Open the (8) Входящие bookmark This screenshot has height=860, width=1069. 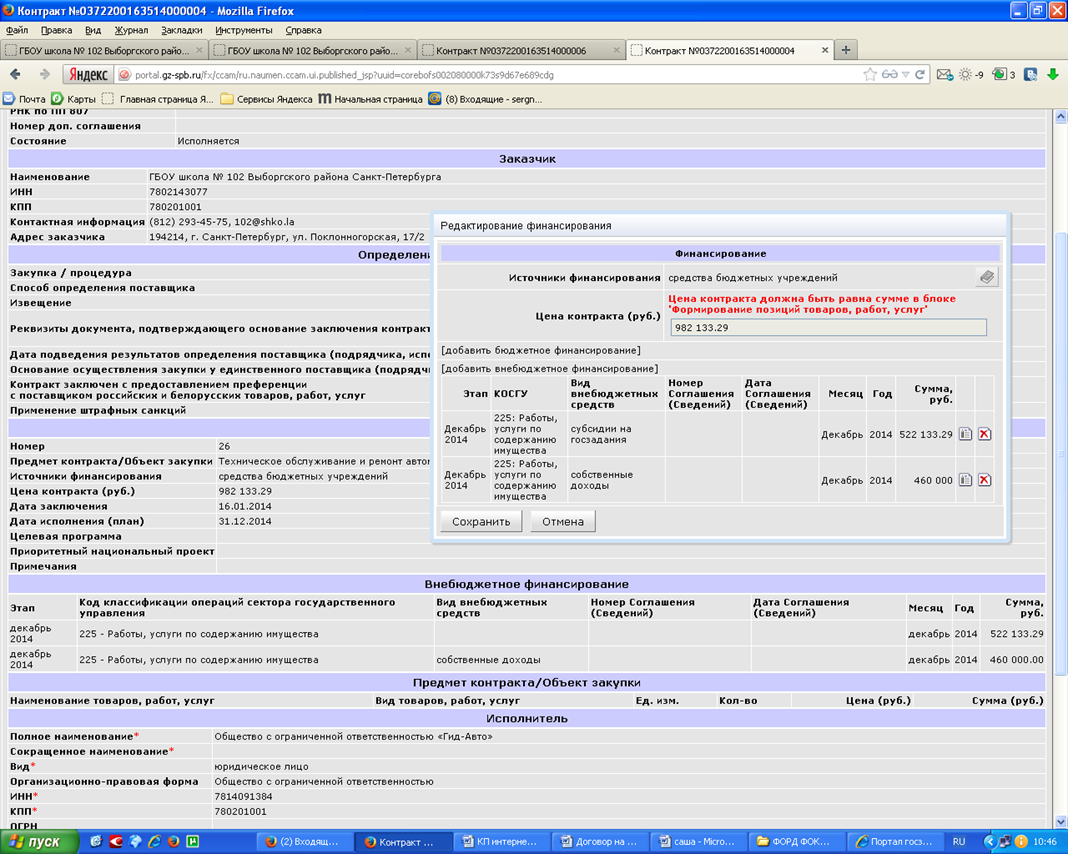pyautogui.click(x=485, y=99)
